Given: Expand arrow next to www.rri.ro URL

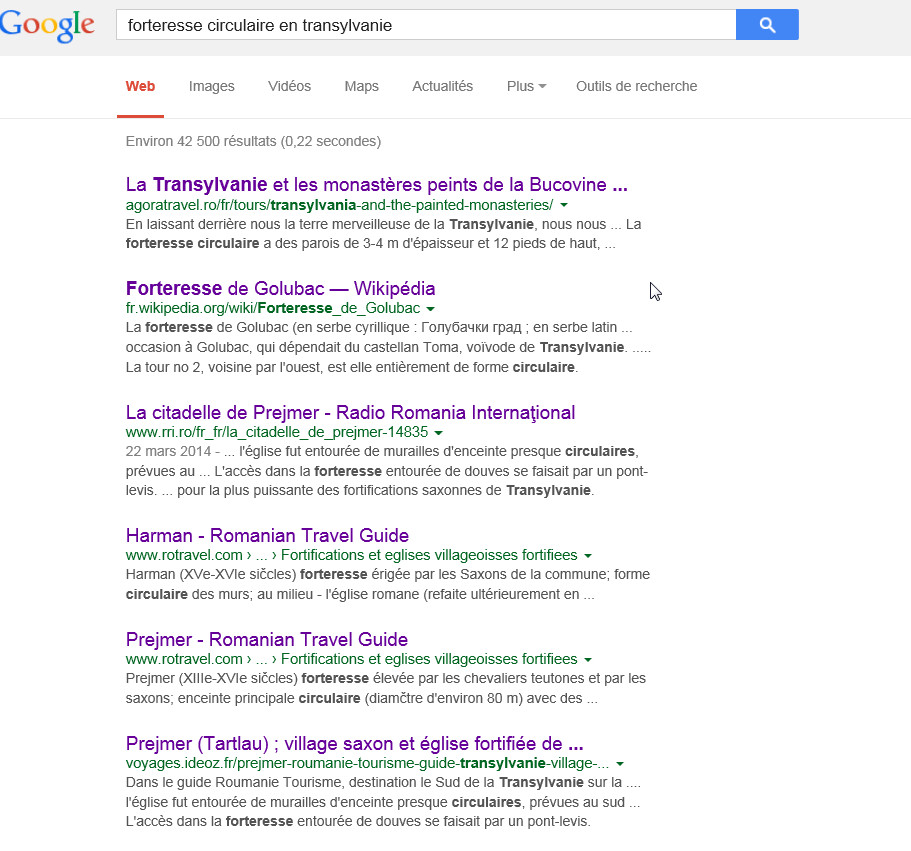Looking at the screenshot, I should pos(438,433).
